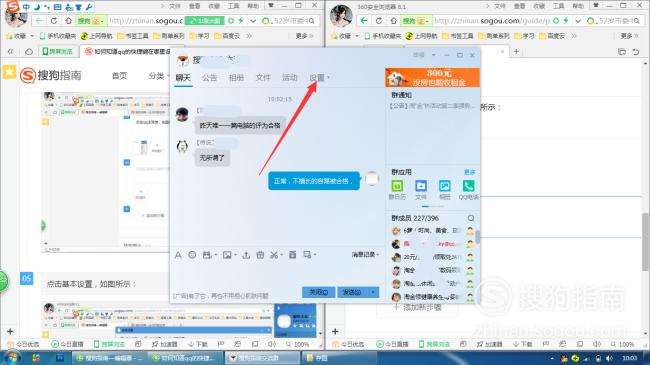Viewport: 650px width, 365px height.
Task: Open 消息记录 dropdown
Action: (x=366, y=254)
